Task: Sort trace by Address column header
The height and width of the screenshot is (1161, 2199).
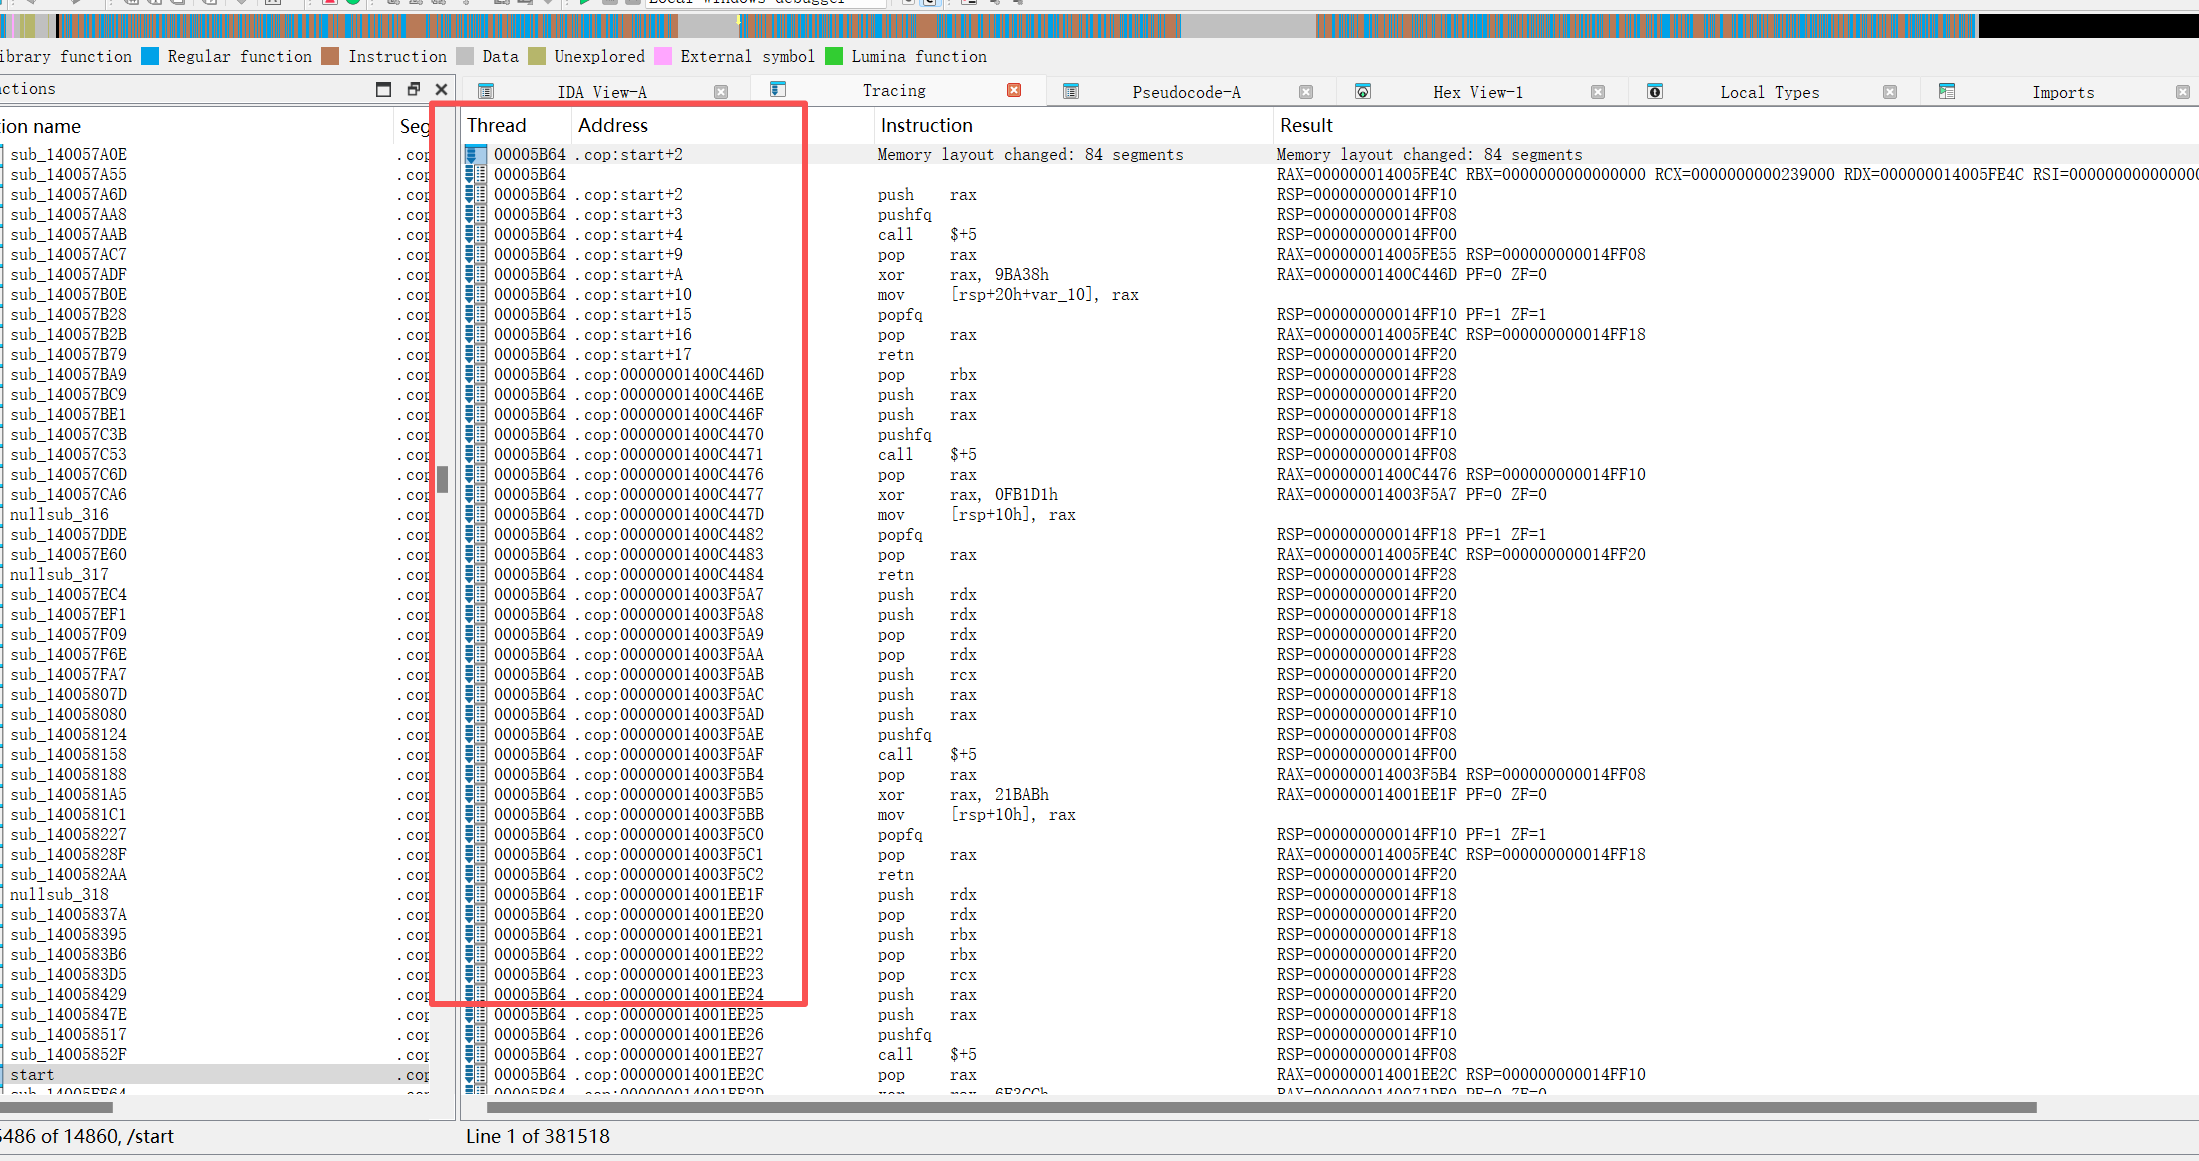Action: tap(613, 125)
